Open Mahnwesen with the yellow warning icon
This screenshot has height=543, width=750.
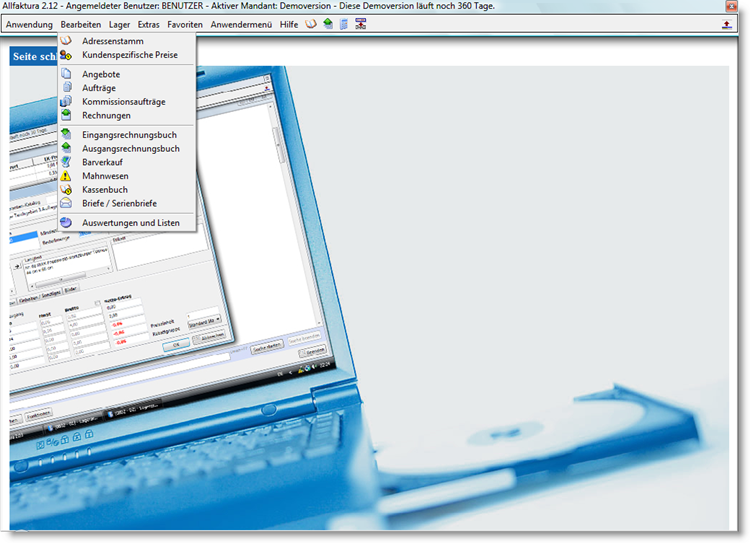[104, 176]
